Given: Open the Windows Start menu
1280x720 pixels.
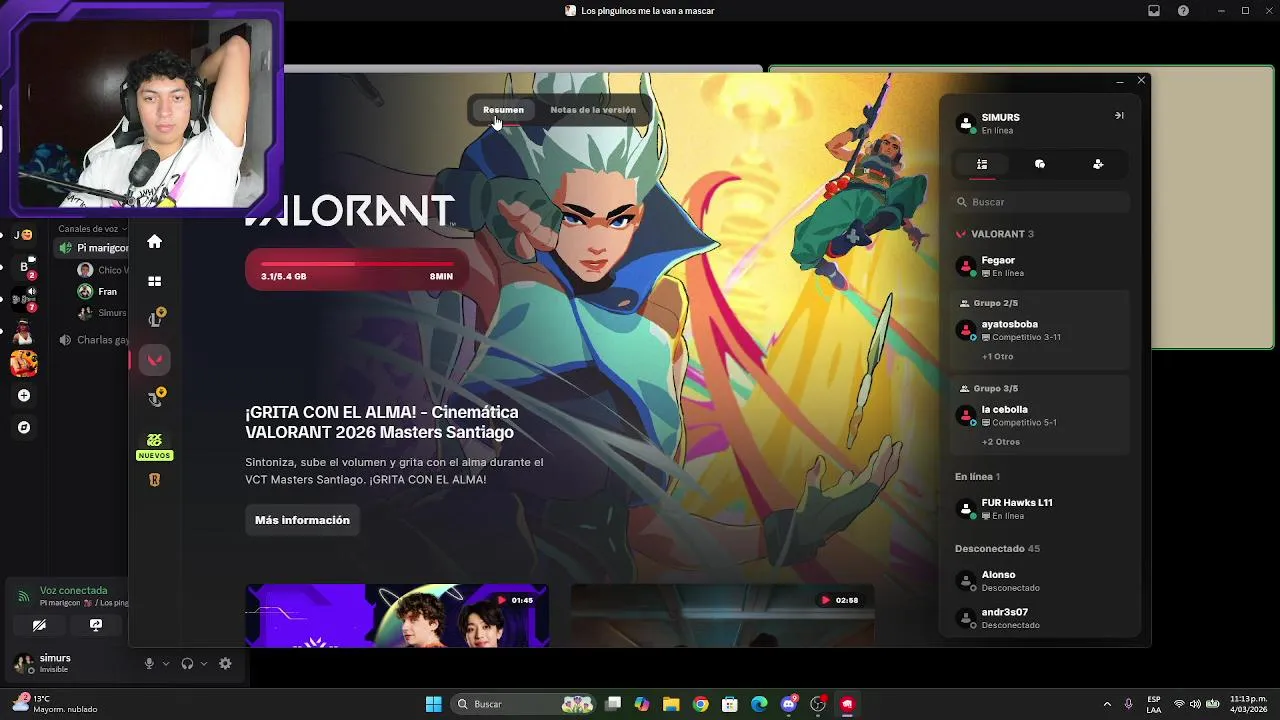Looking at the screenshot, I should 433,704.
